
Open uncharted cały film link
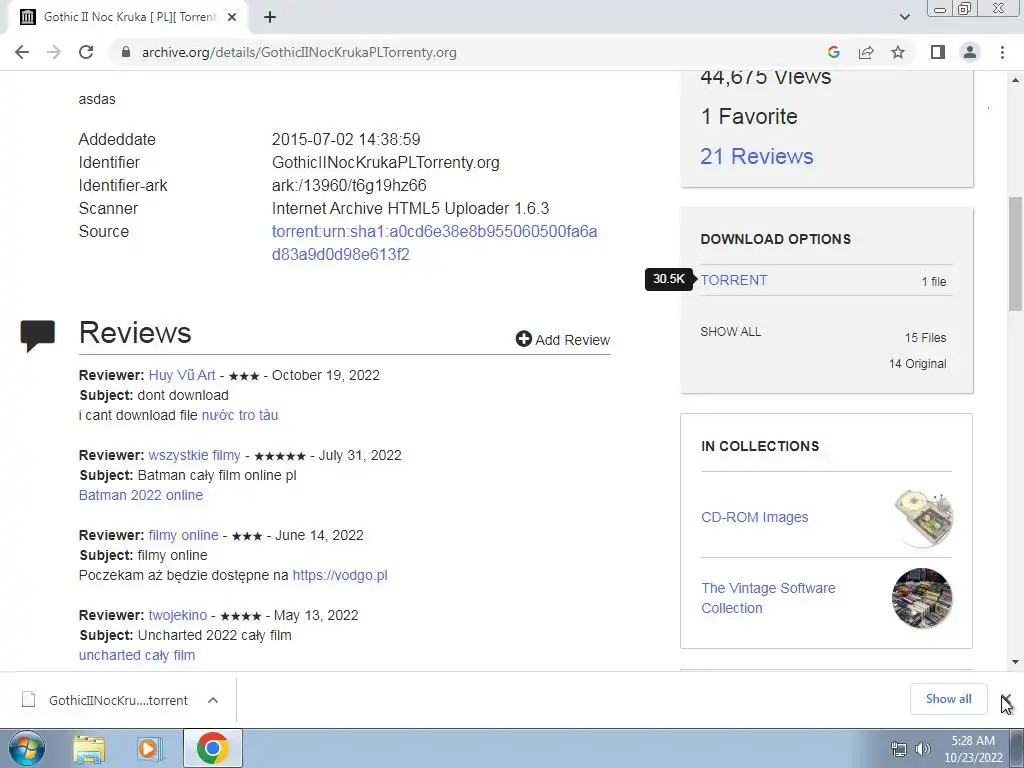[x=136, y=655]
